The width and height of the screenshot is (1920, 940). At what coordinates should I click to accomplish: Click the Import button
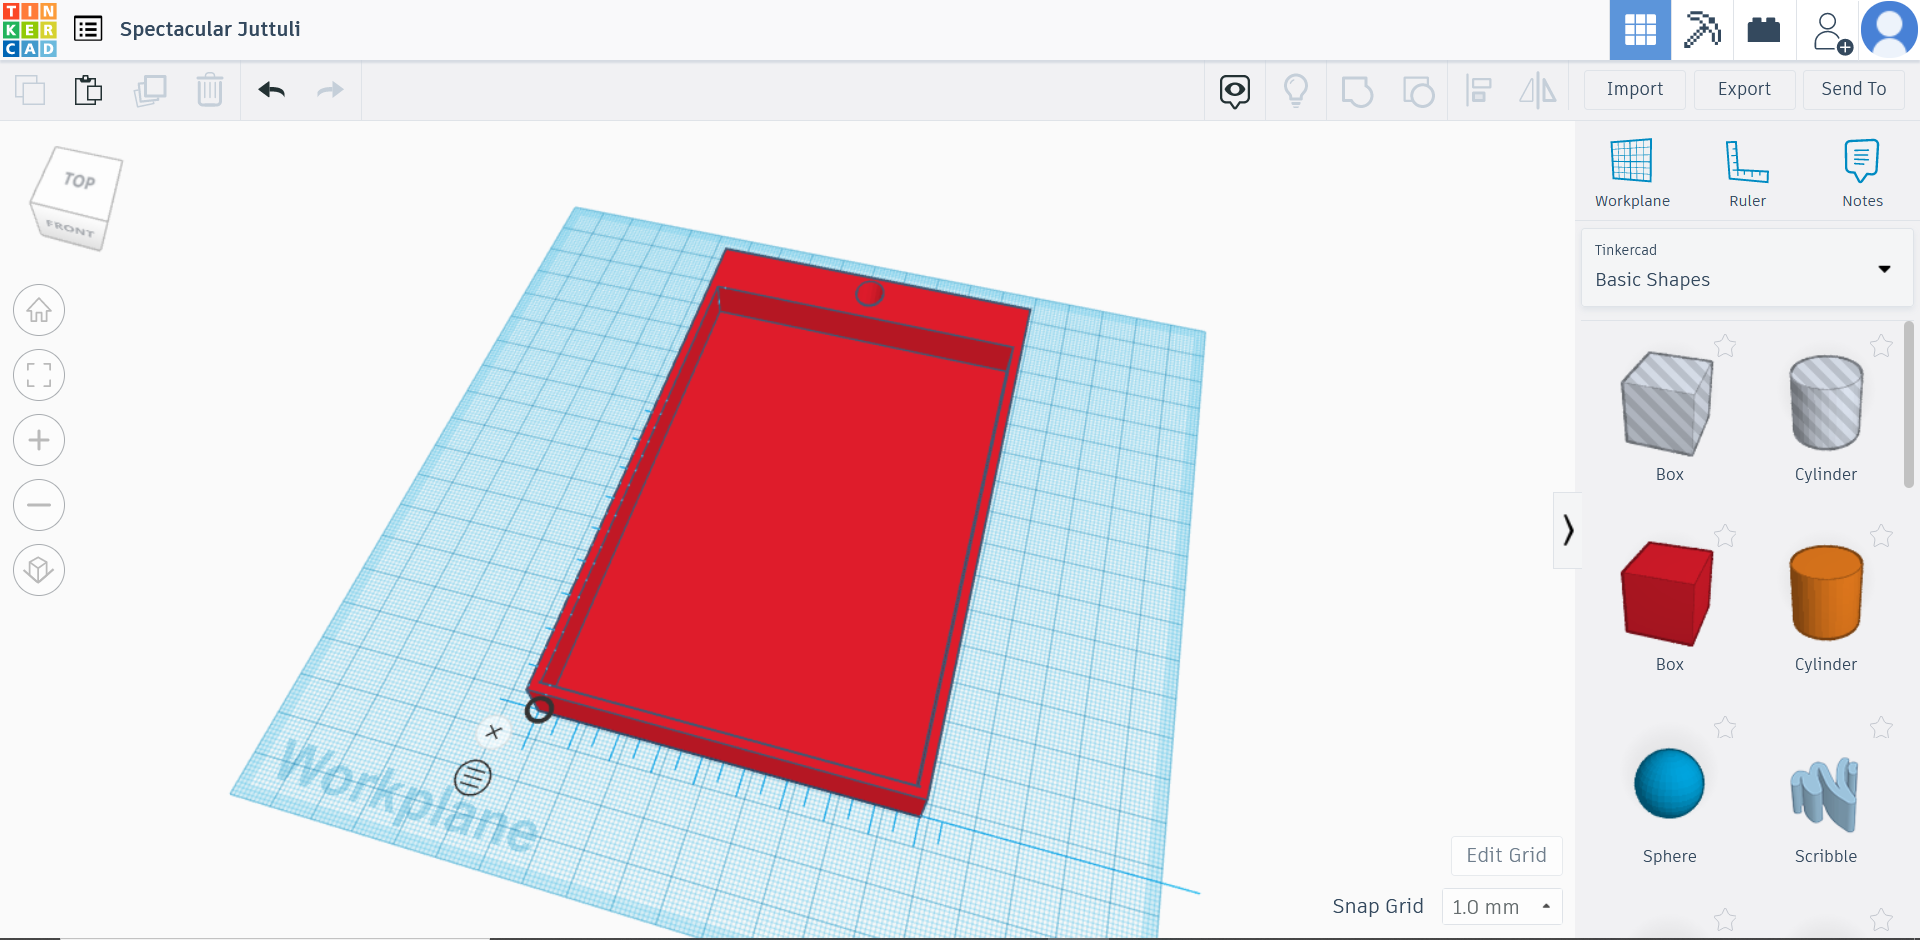[x=1635, y=89]
